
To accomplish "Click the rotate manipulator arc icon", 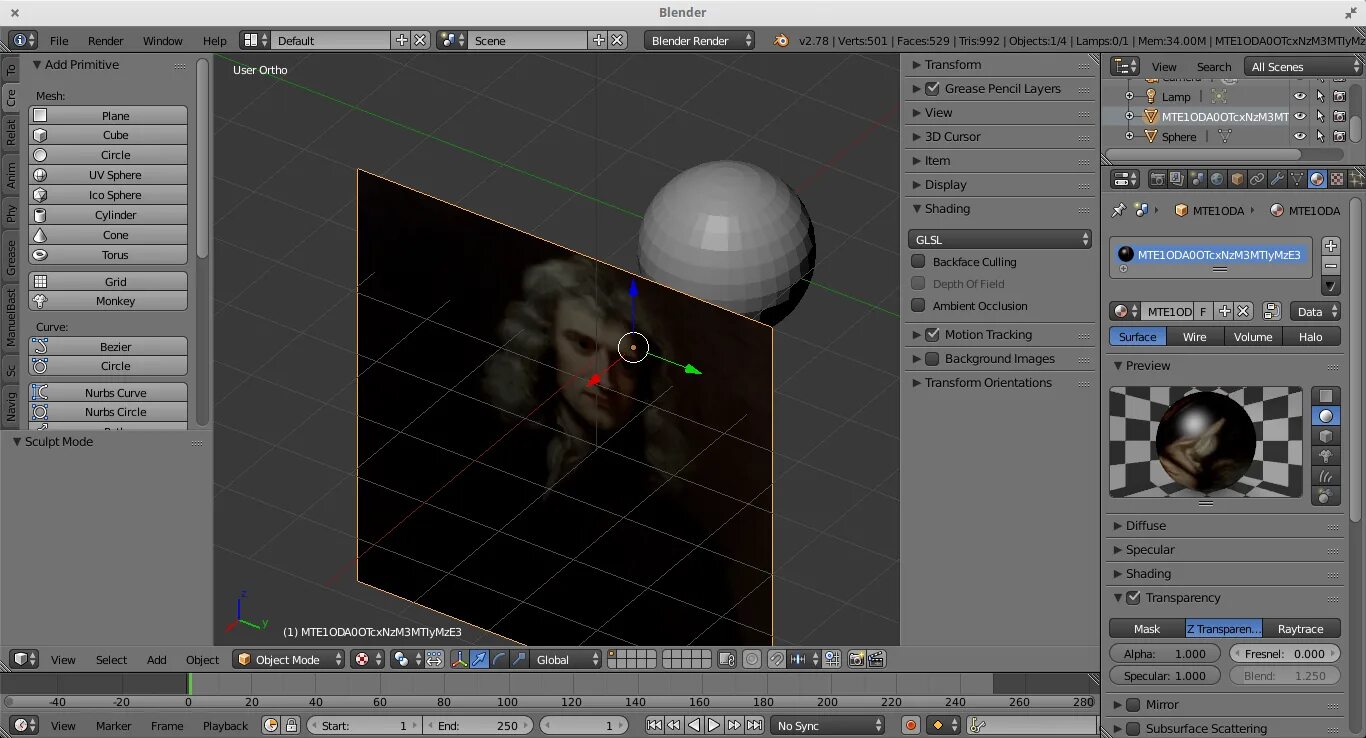I will (x=499, y=659).
